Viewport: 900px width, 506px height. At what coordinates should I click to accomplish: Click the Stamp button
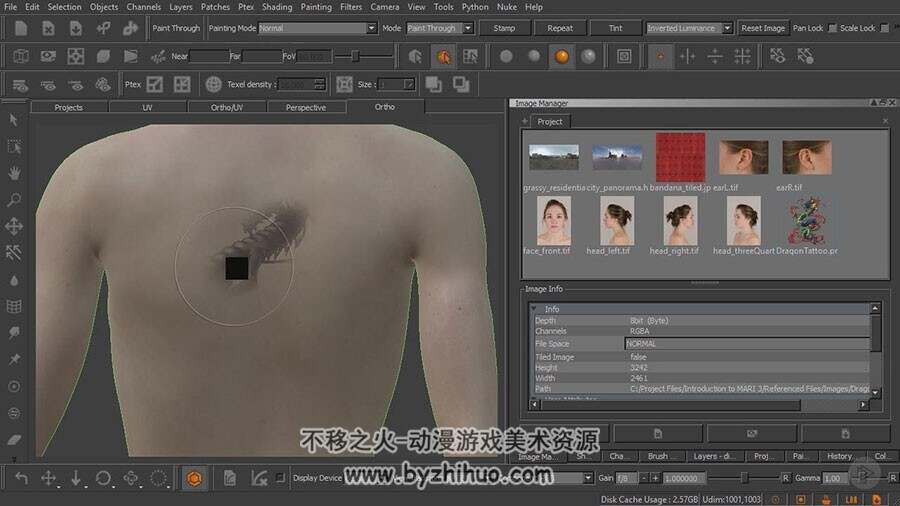coord(504,28)
